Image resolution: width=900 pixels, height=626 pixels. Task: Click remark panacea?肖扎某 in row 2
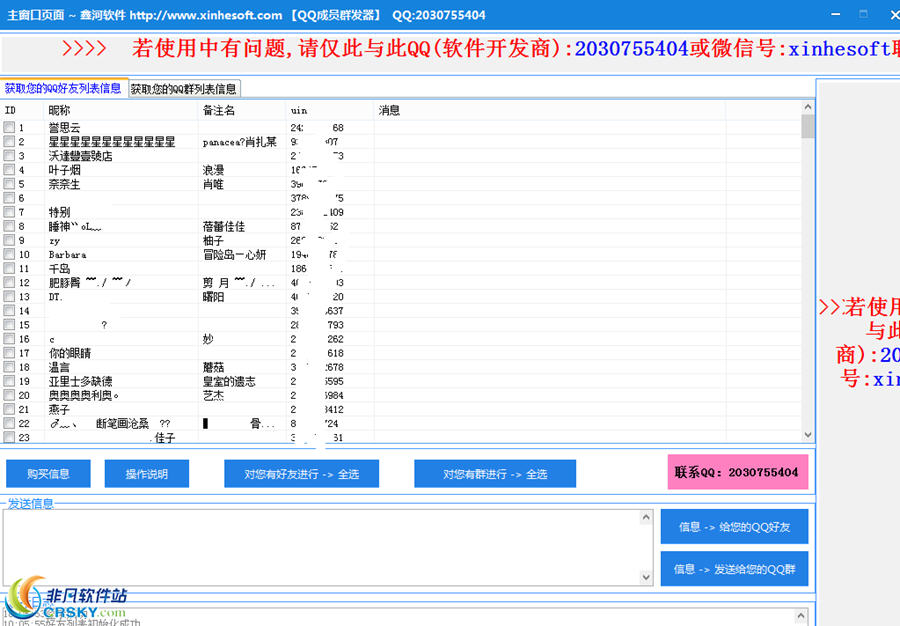pyautogui.click(x=239, y=142)
